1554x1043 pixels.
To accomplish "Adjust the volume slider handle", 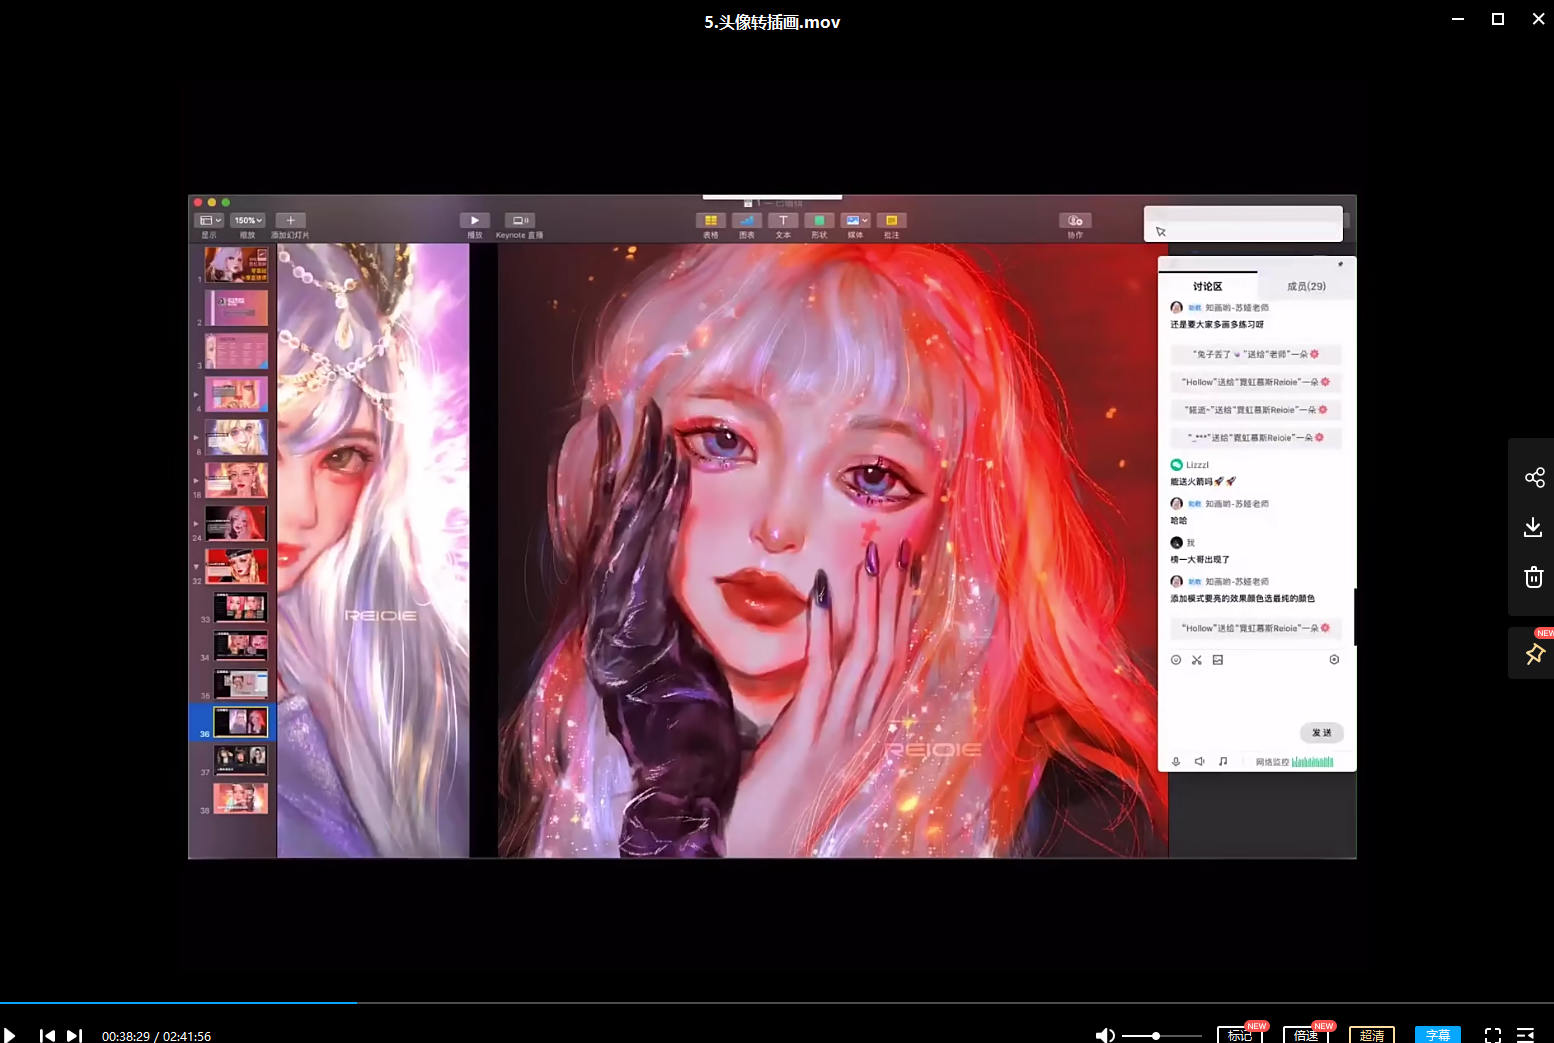I will pyautogui.click(x=1156, y=1035).
